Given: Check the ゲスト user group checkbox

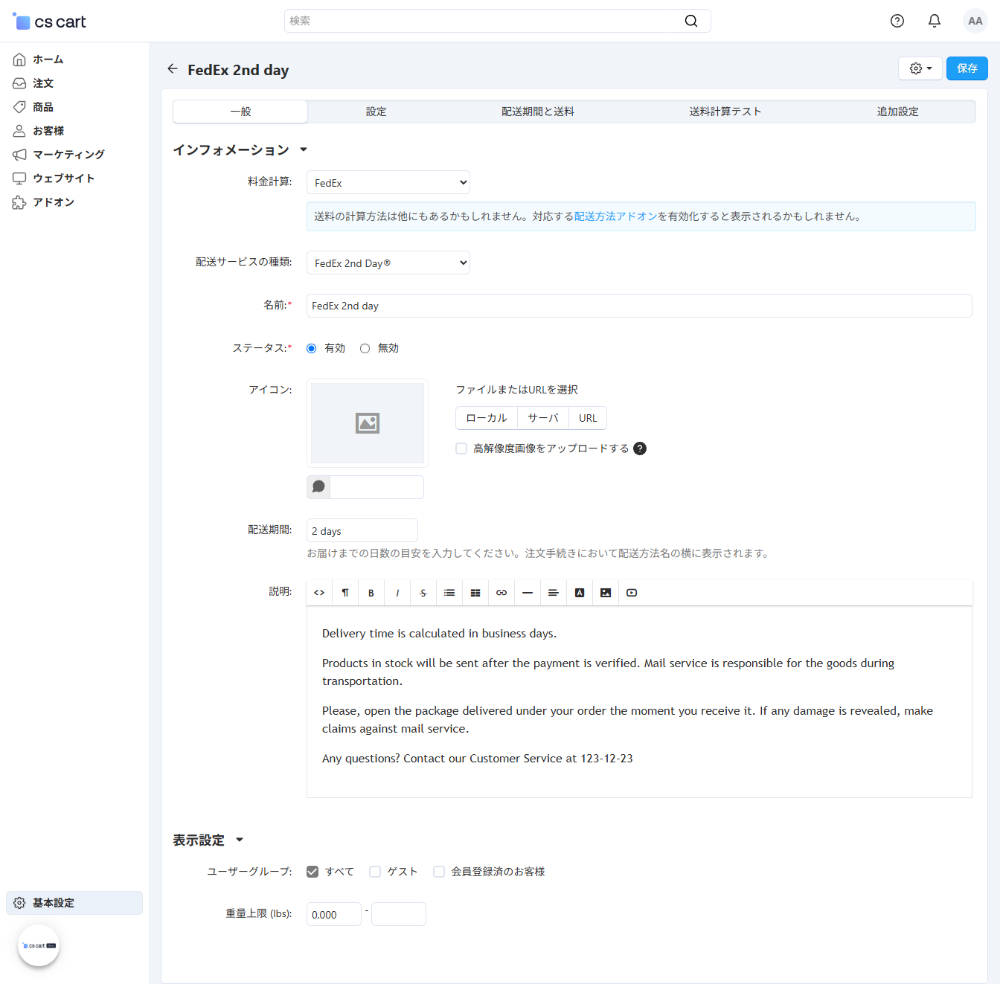Looking at the screenshot, I should click(x=375, y=872).
